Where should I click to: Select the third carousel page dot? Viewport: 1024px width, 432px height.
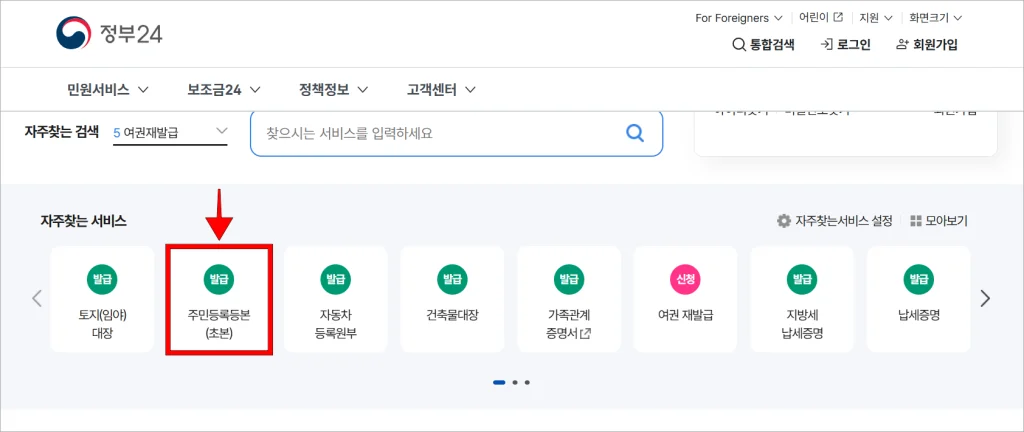click(x=527, y=382)
